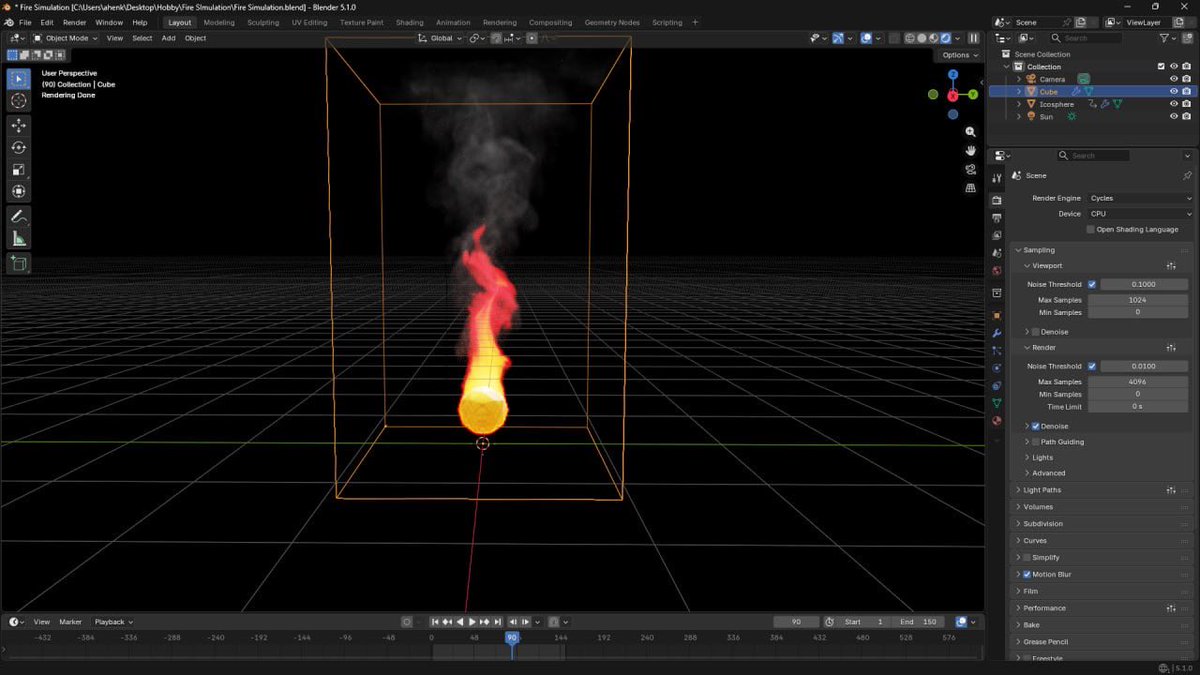Hide Icosphere in viewport via eye icon
The image size is (1200, 675).
[1174, 104]
